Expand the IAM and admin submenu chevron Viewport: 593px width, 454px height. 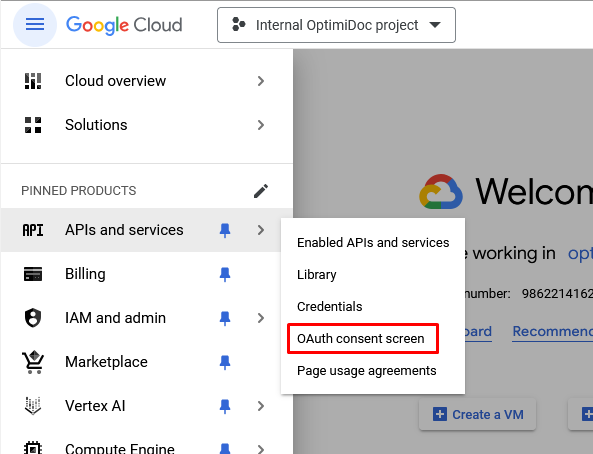click(261, 318)
